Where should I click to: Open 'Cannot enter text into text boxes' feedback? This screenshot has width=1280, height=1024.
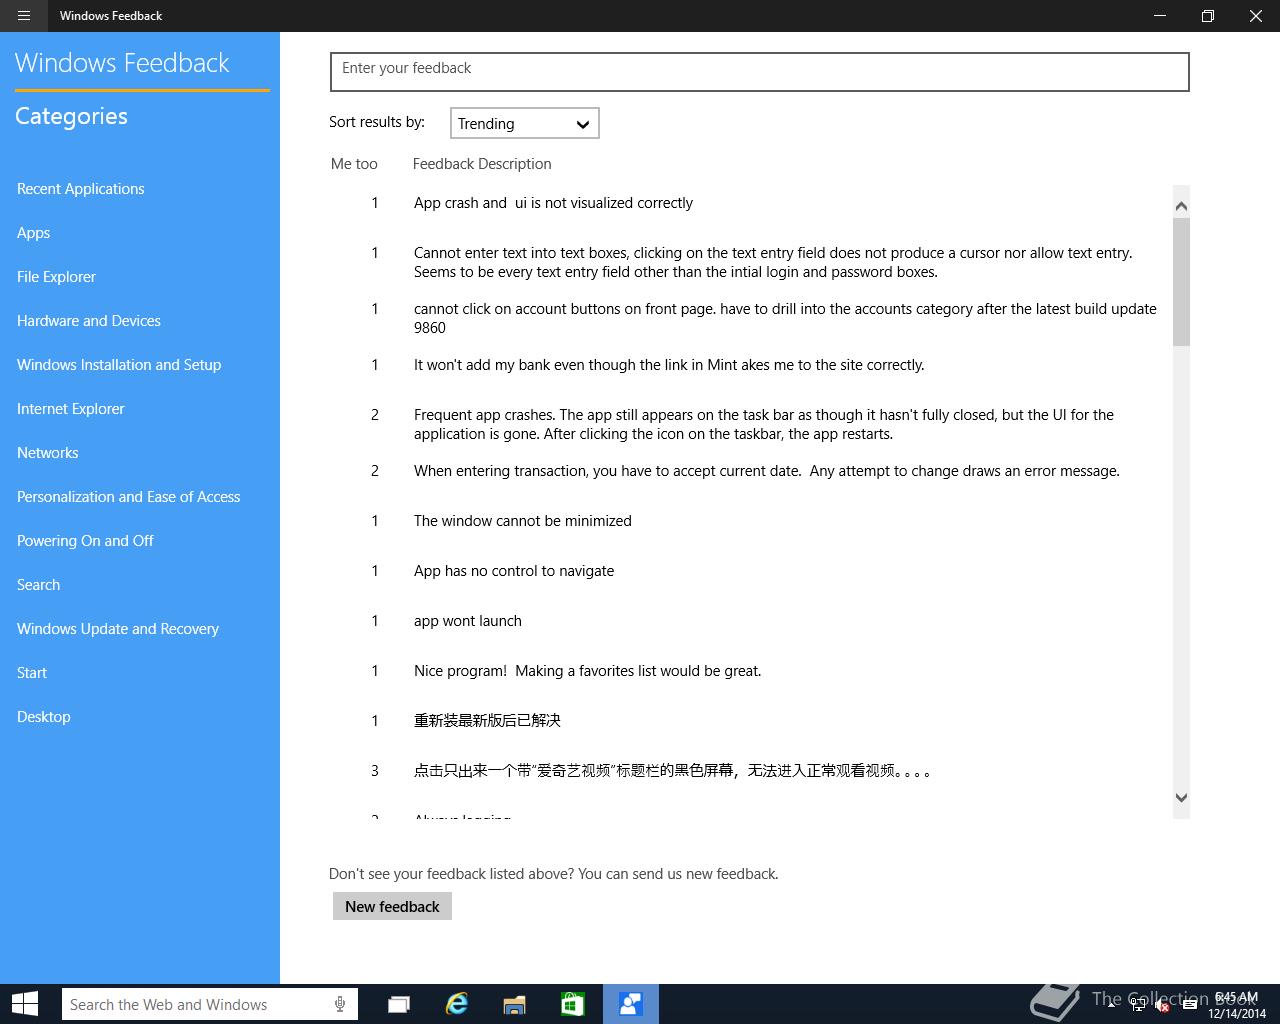pyautogui.click(x=773, y=262)
